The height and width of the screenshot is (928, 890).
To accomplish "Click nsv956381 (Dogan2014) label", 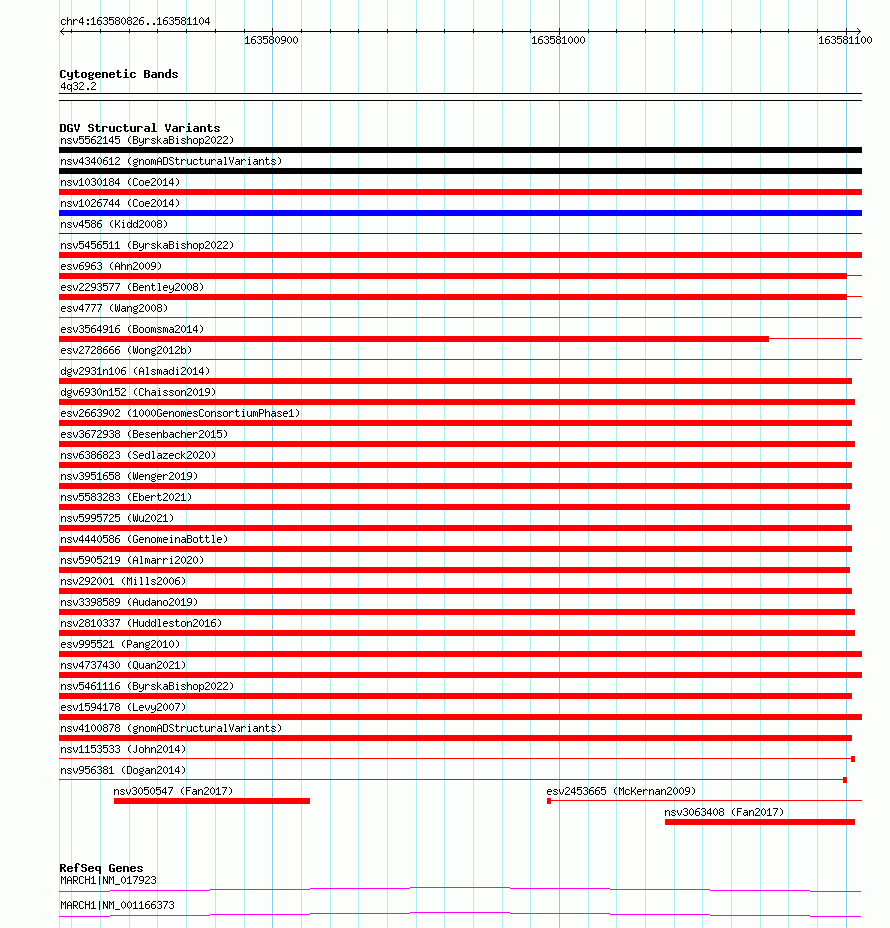I will pos(122,771).
